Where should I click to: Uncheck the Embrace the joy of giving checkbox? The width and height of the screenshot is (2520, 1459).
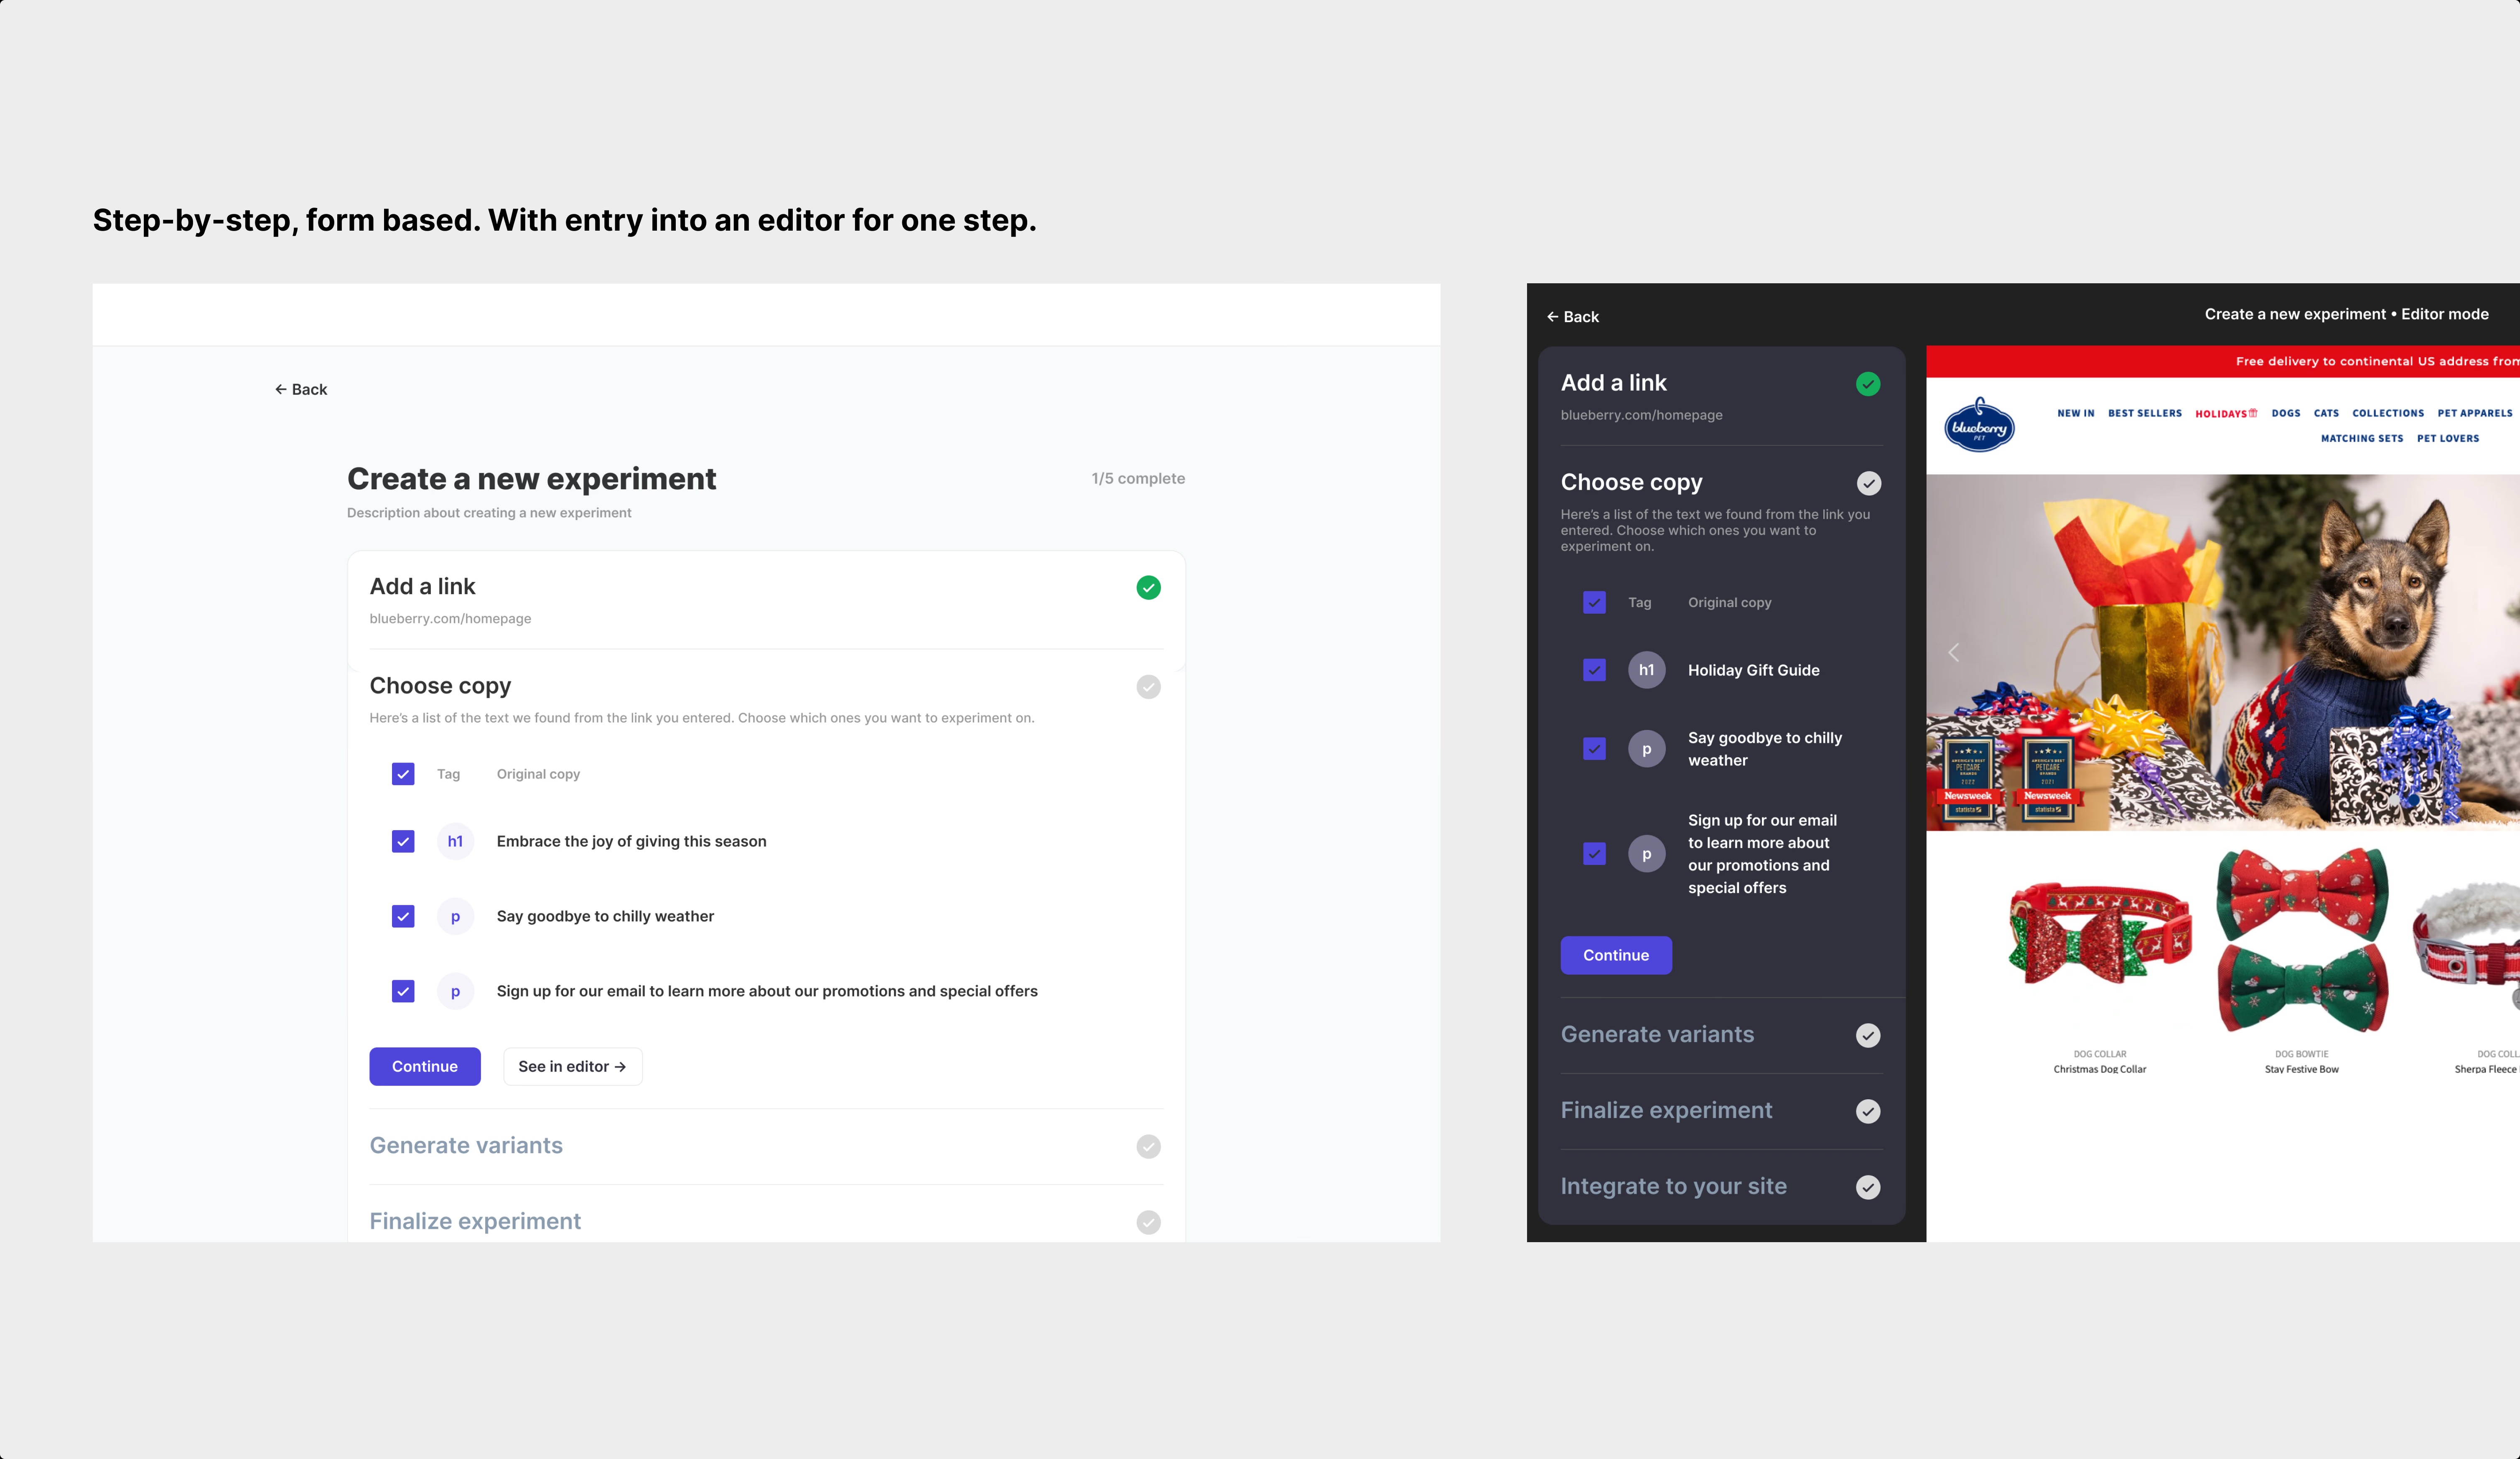click(403, 842)
